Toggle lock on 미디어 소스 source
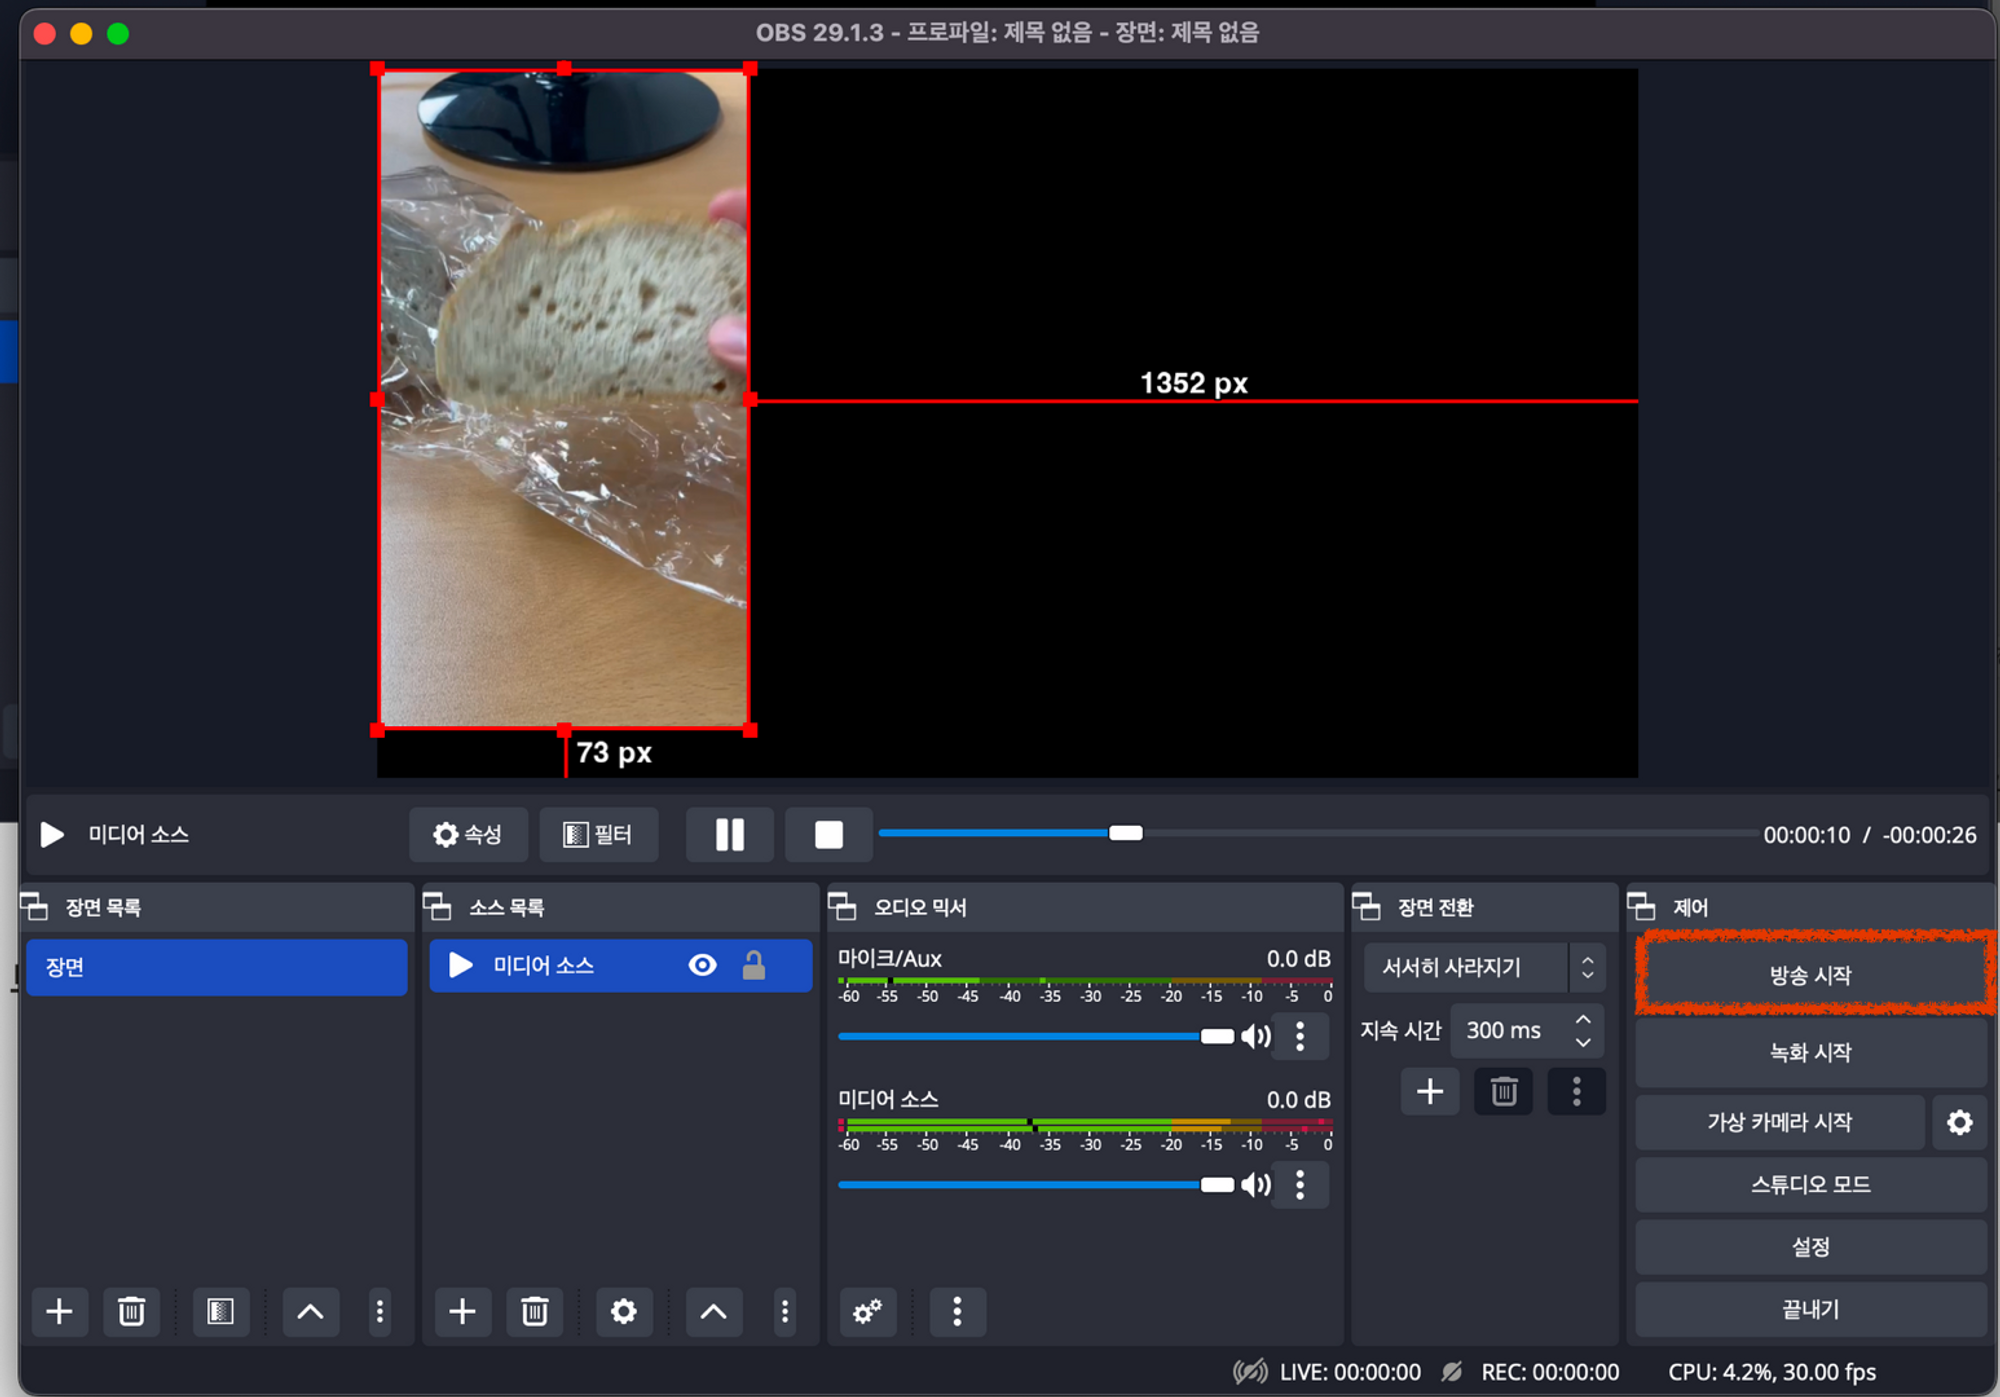 click(753, 965)
